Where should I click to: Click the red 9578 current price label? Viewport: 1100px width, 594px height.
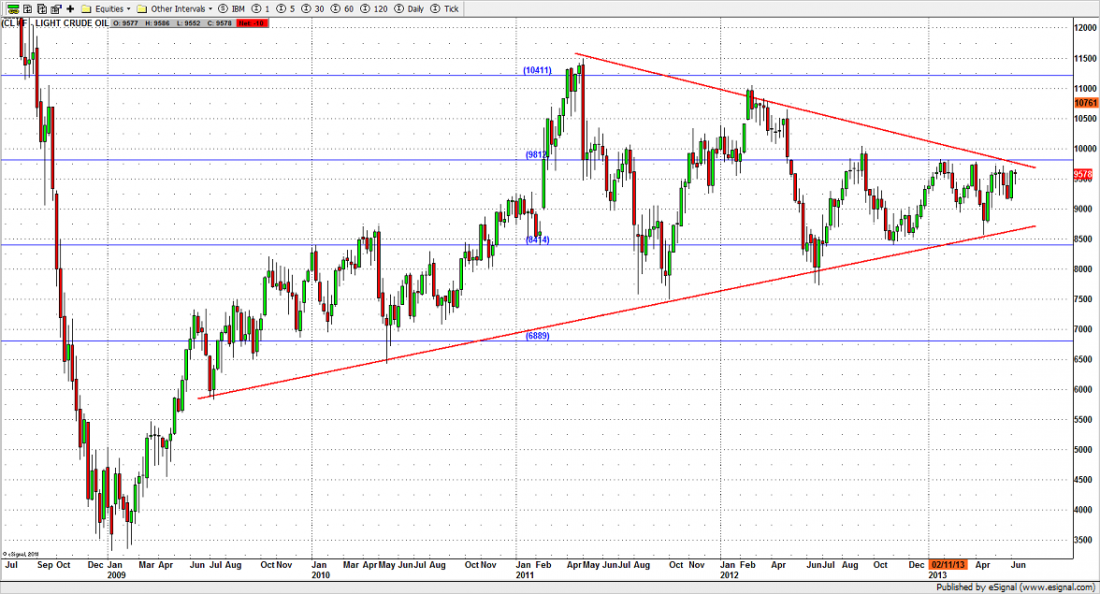coord(1085,173)
